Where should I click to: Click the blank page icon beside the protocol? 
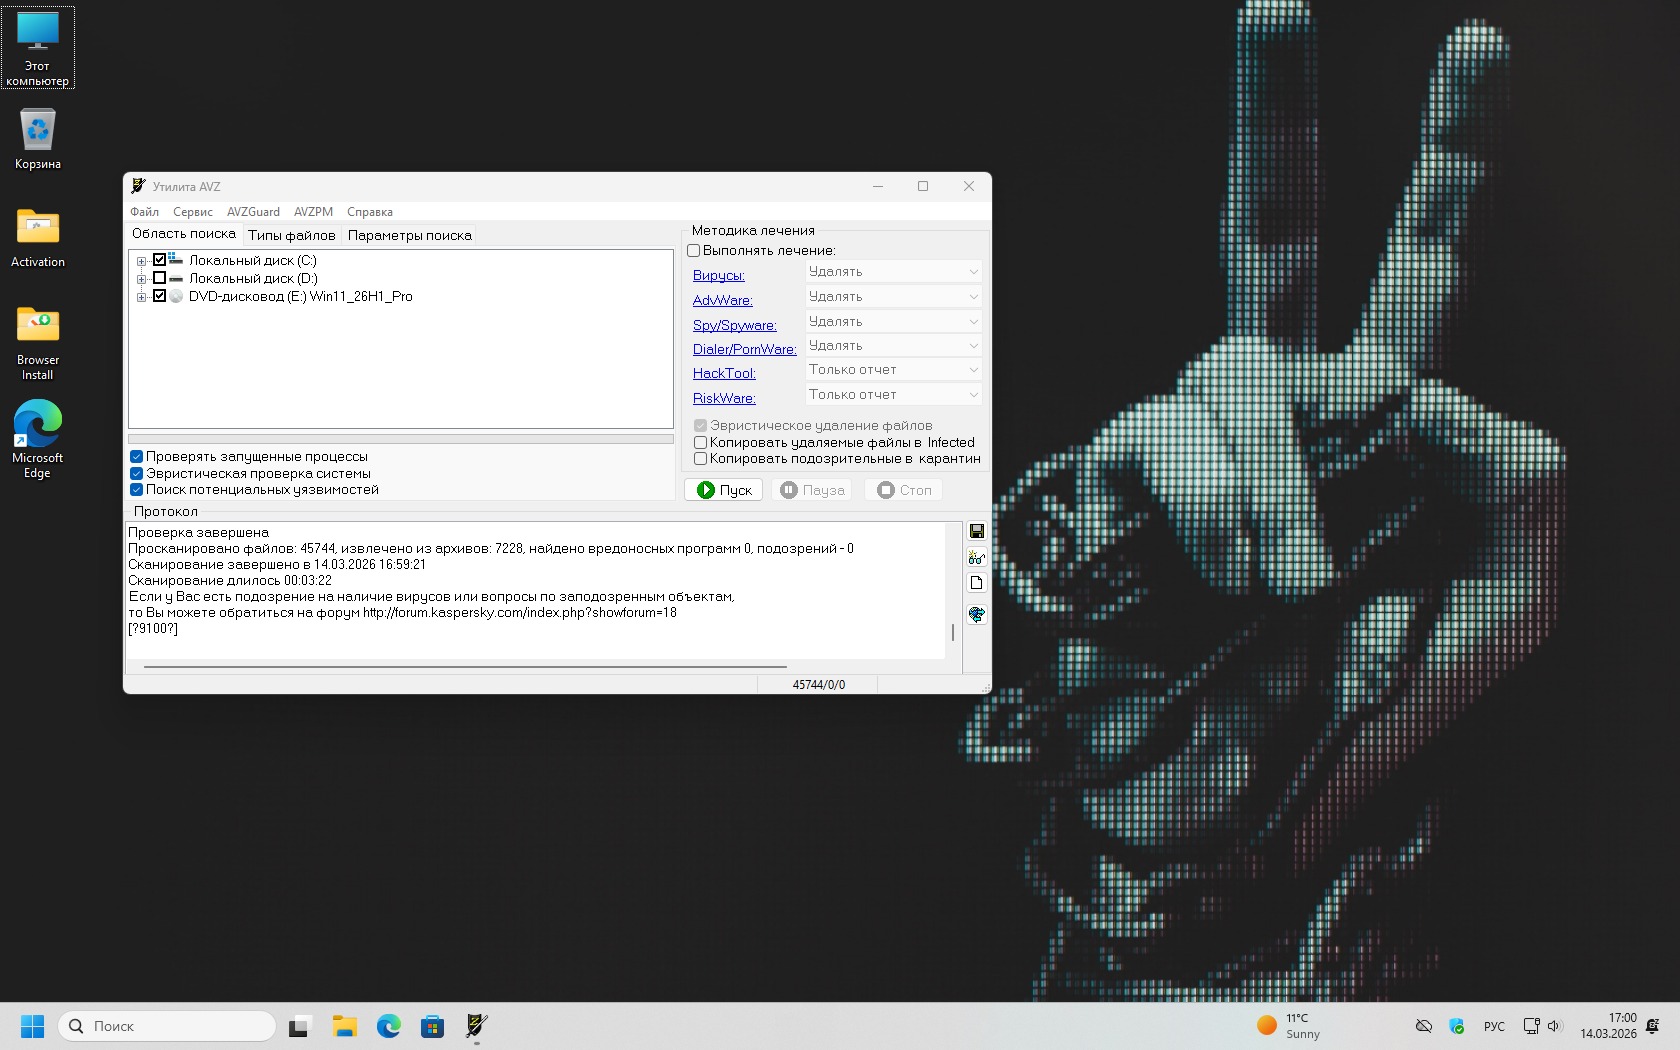click(976, 584)
